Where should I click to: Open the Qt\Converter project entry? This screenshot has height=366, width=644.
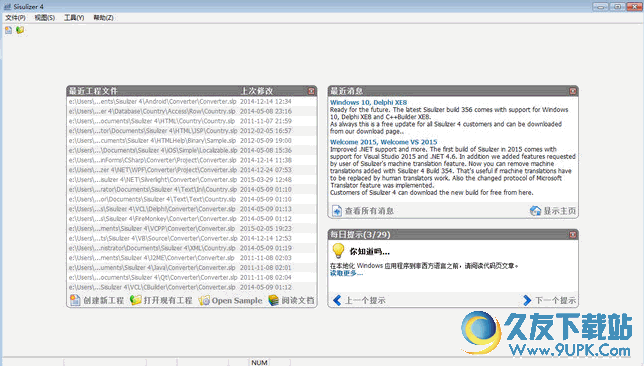(191, 278)
